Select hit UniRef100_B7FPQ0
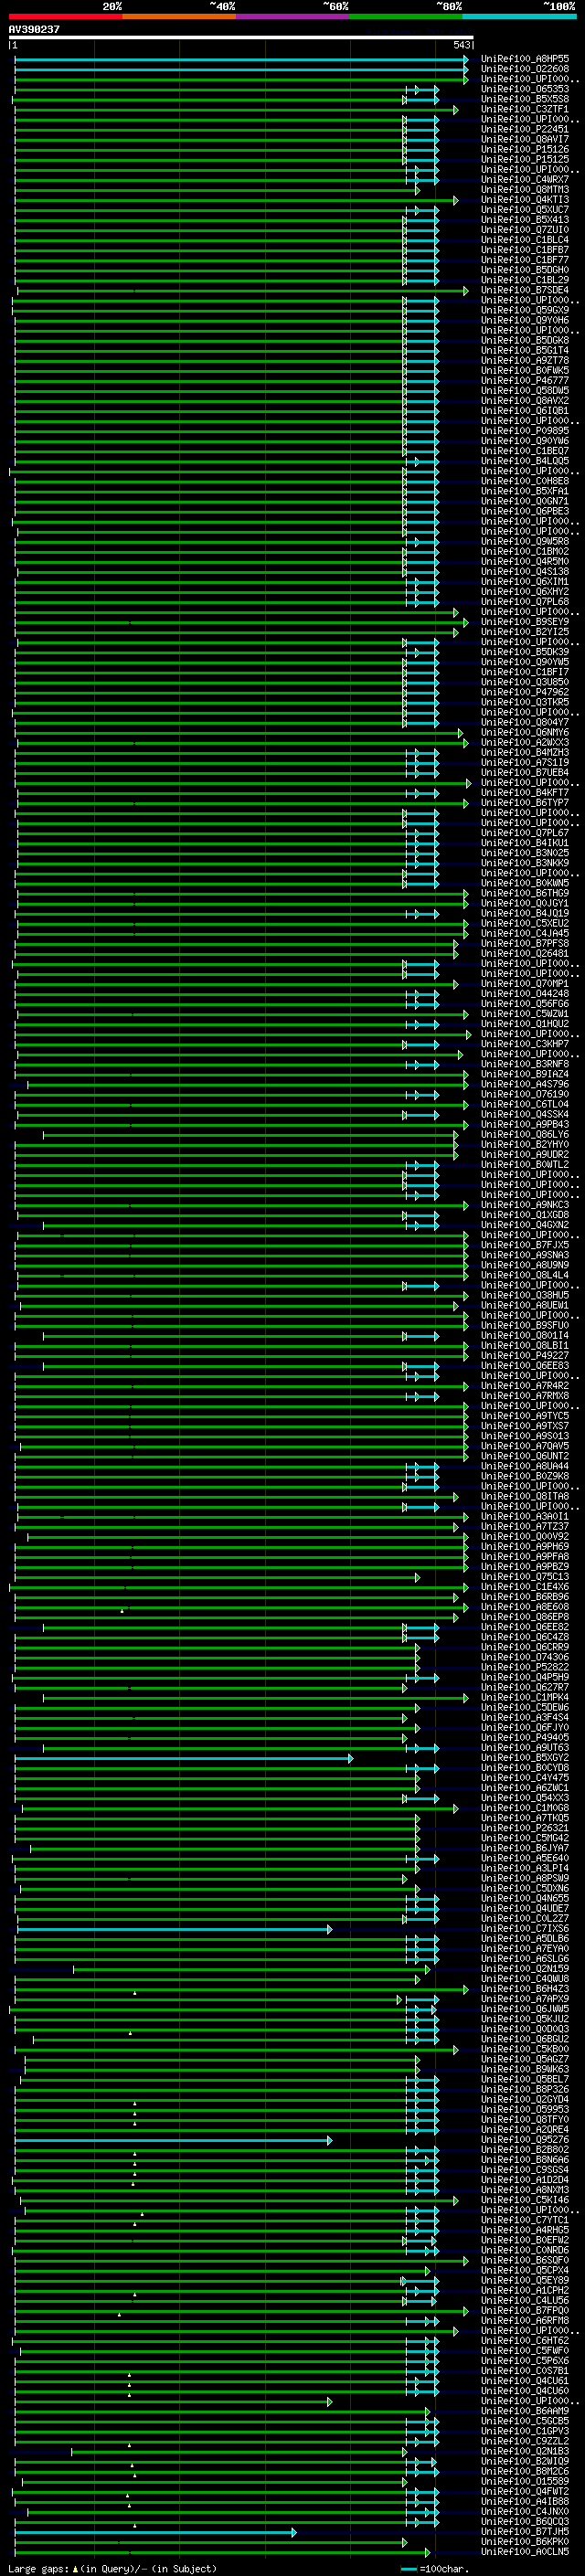 click(x=525, y=2310)
